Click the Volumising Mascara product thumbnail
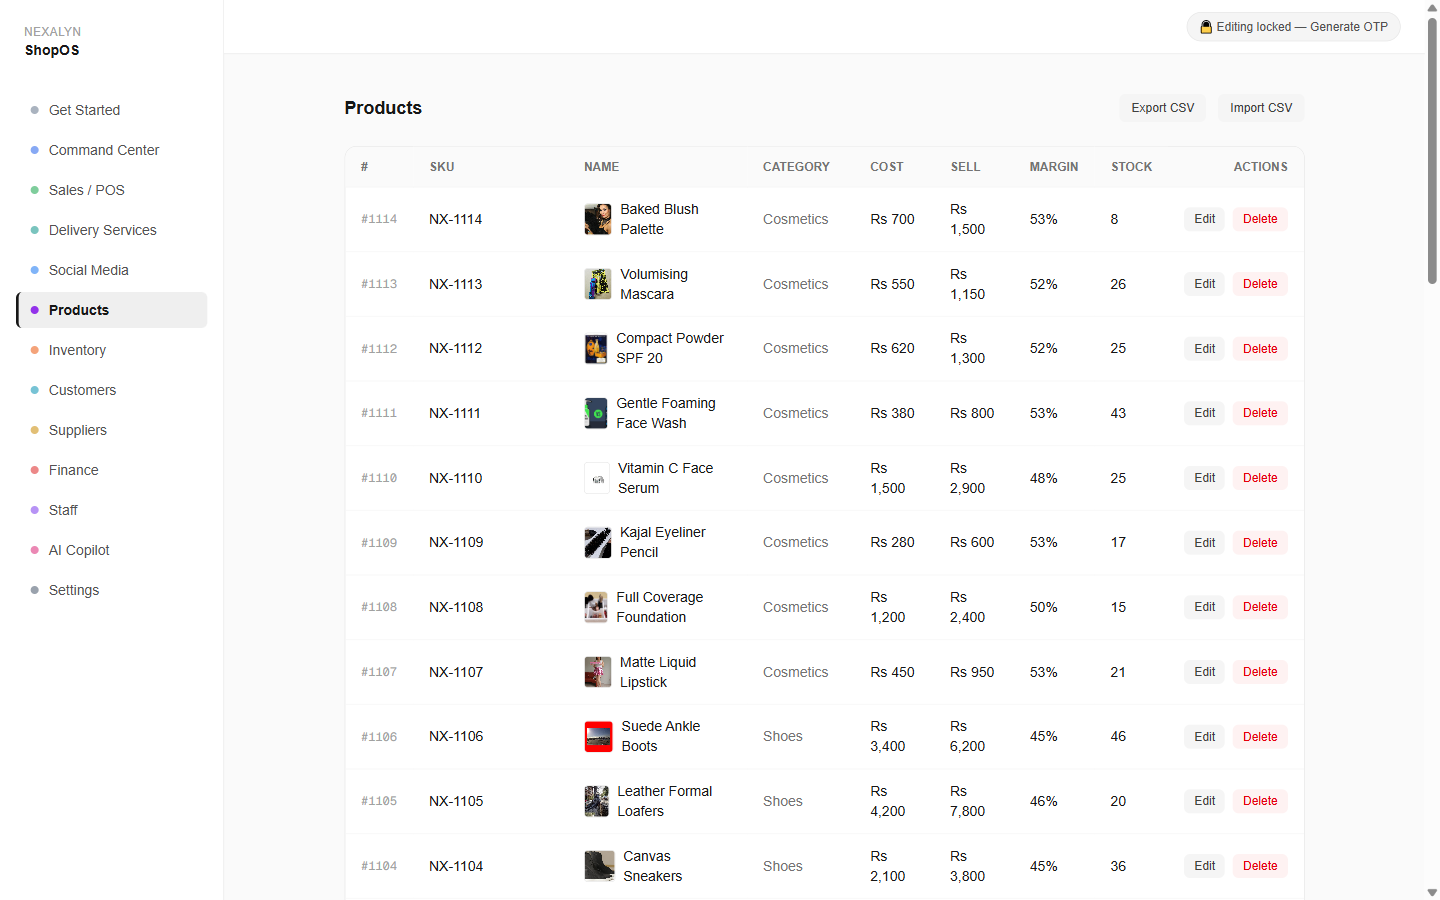The image size is (1440, 900). tap(598, 284)
